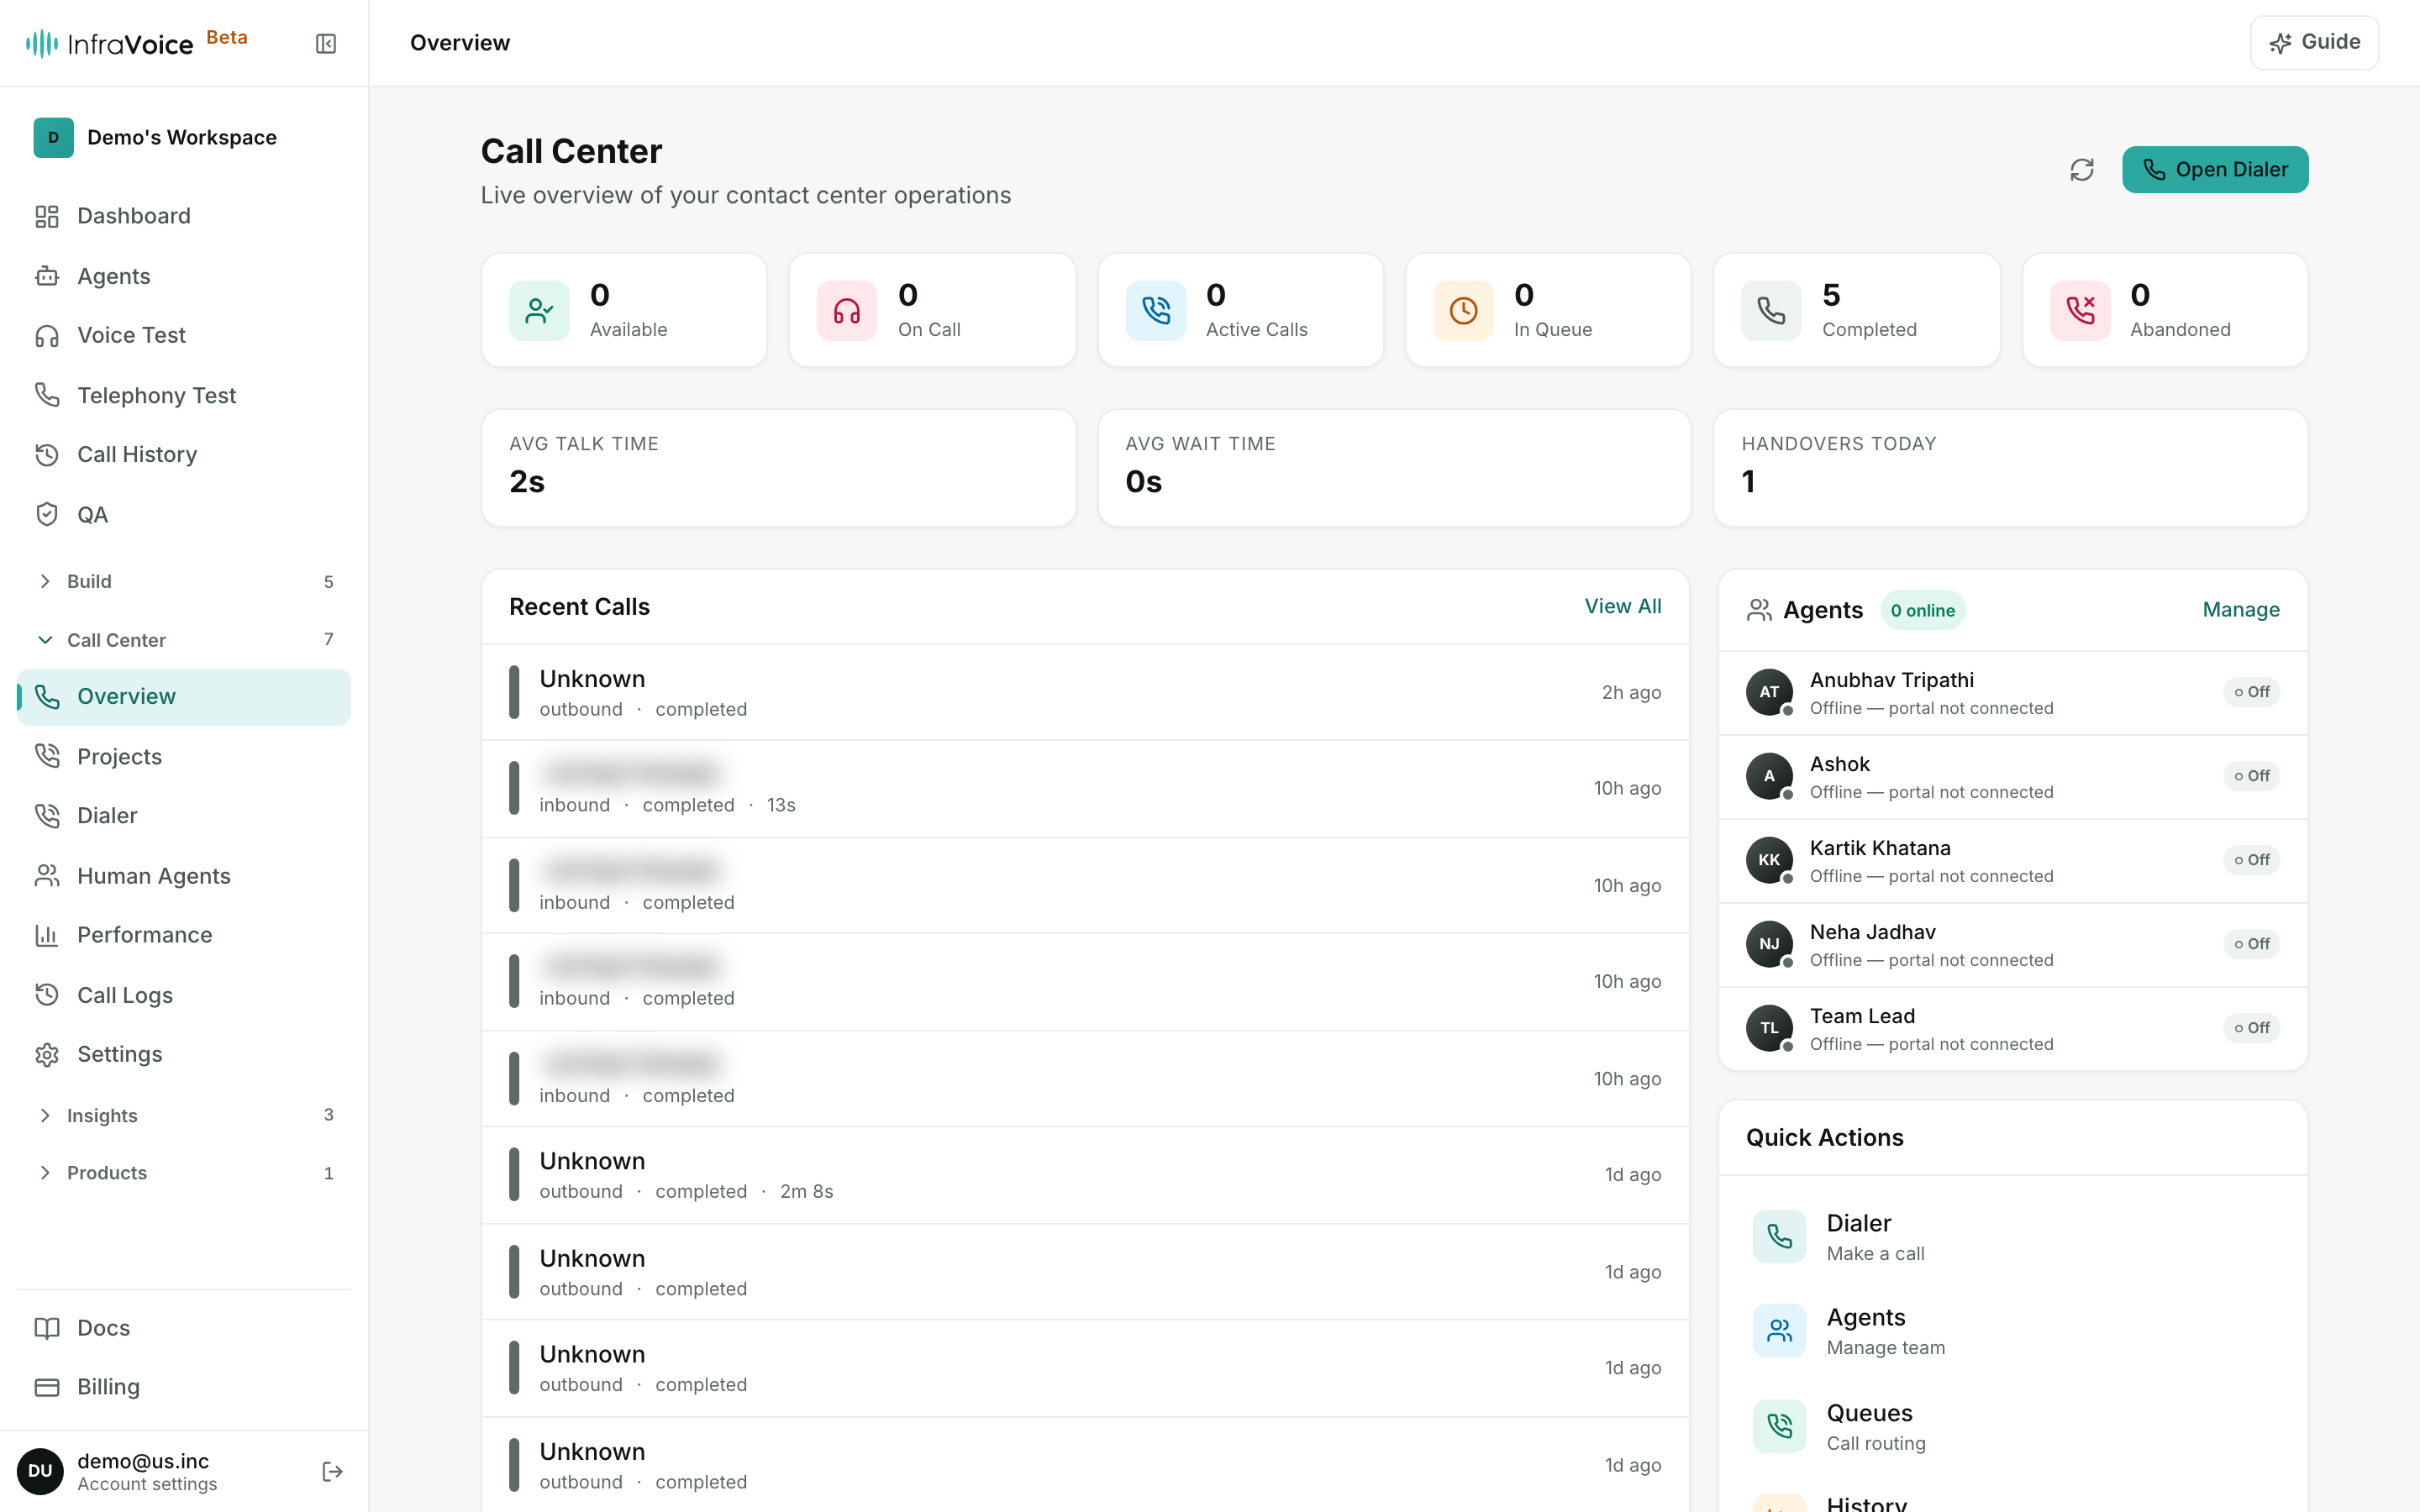Click the Active Calls phone icon

[x=1155, y=311]
